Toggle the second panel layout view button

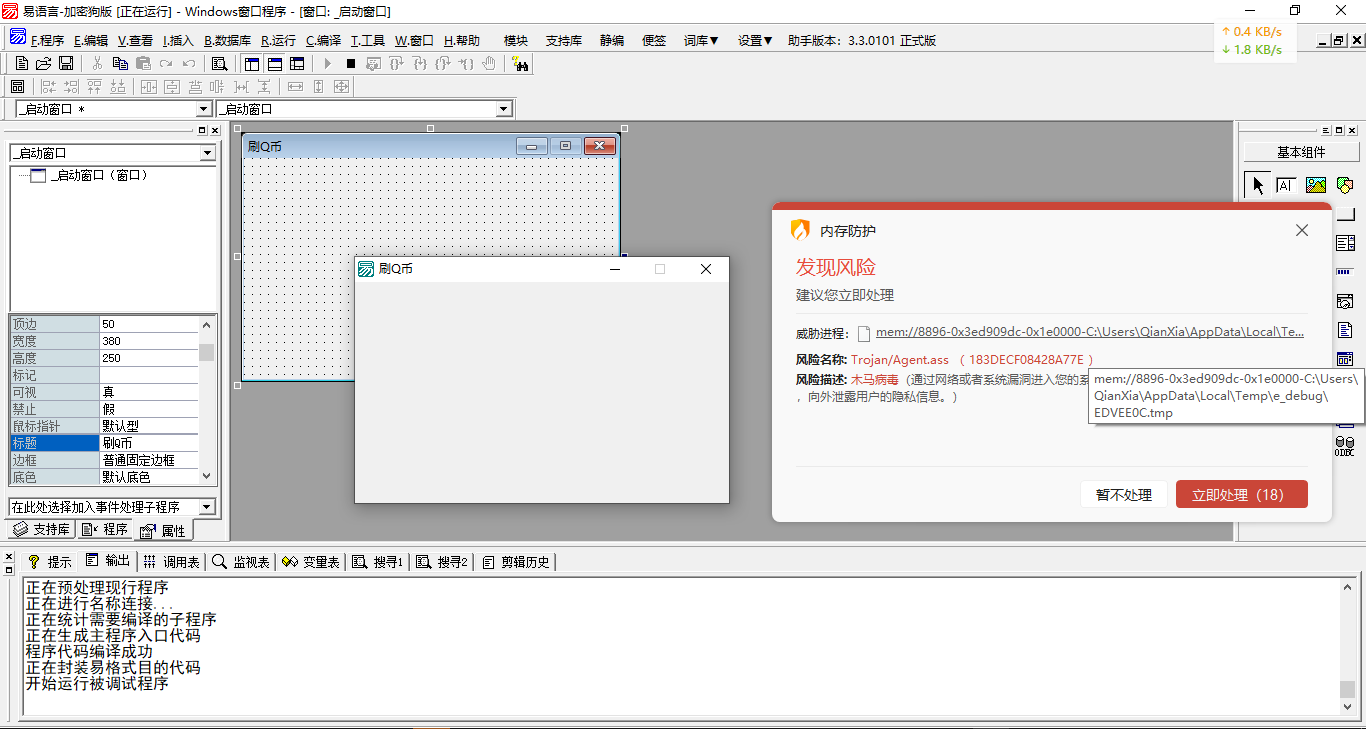point(274,63)
